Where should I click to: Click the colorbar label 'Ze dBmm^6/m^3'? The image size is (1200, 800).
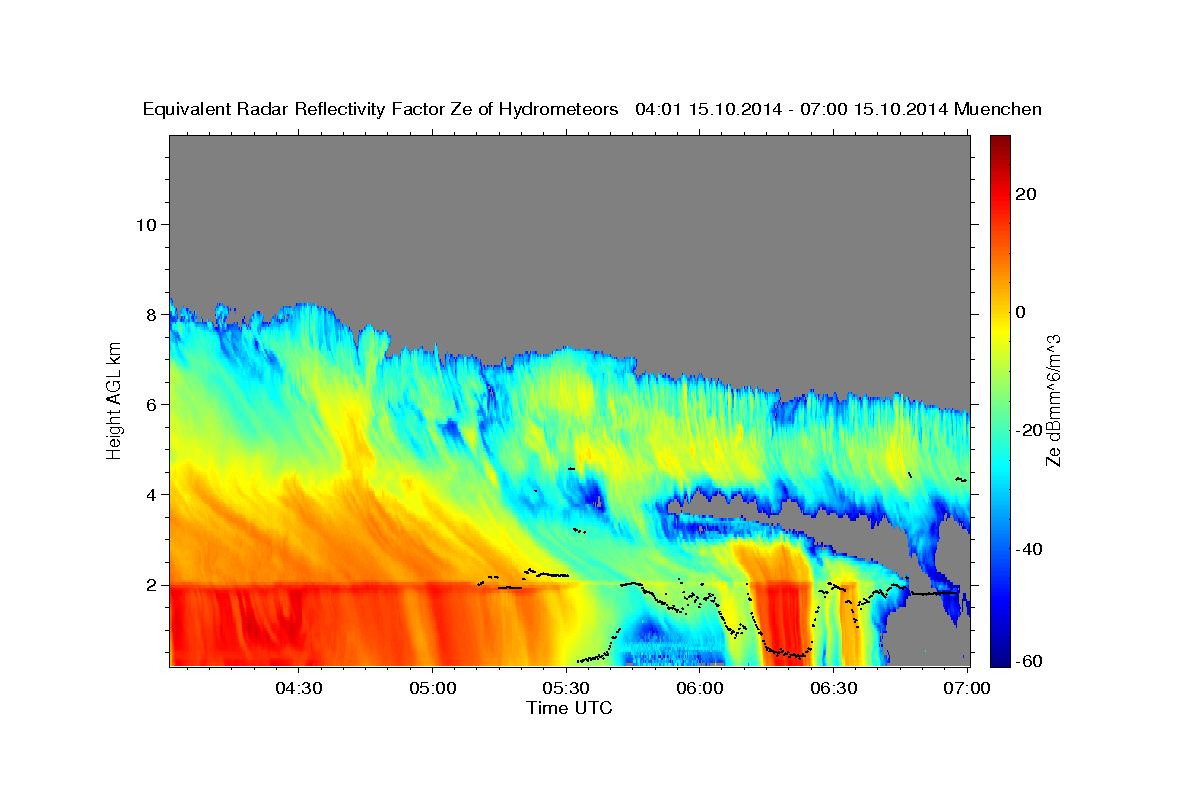1053,400
